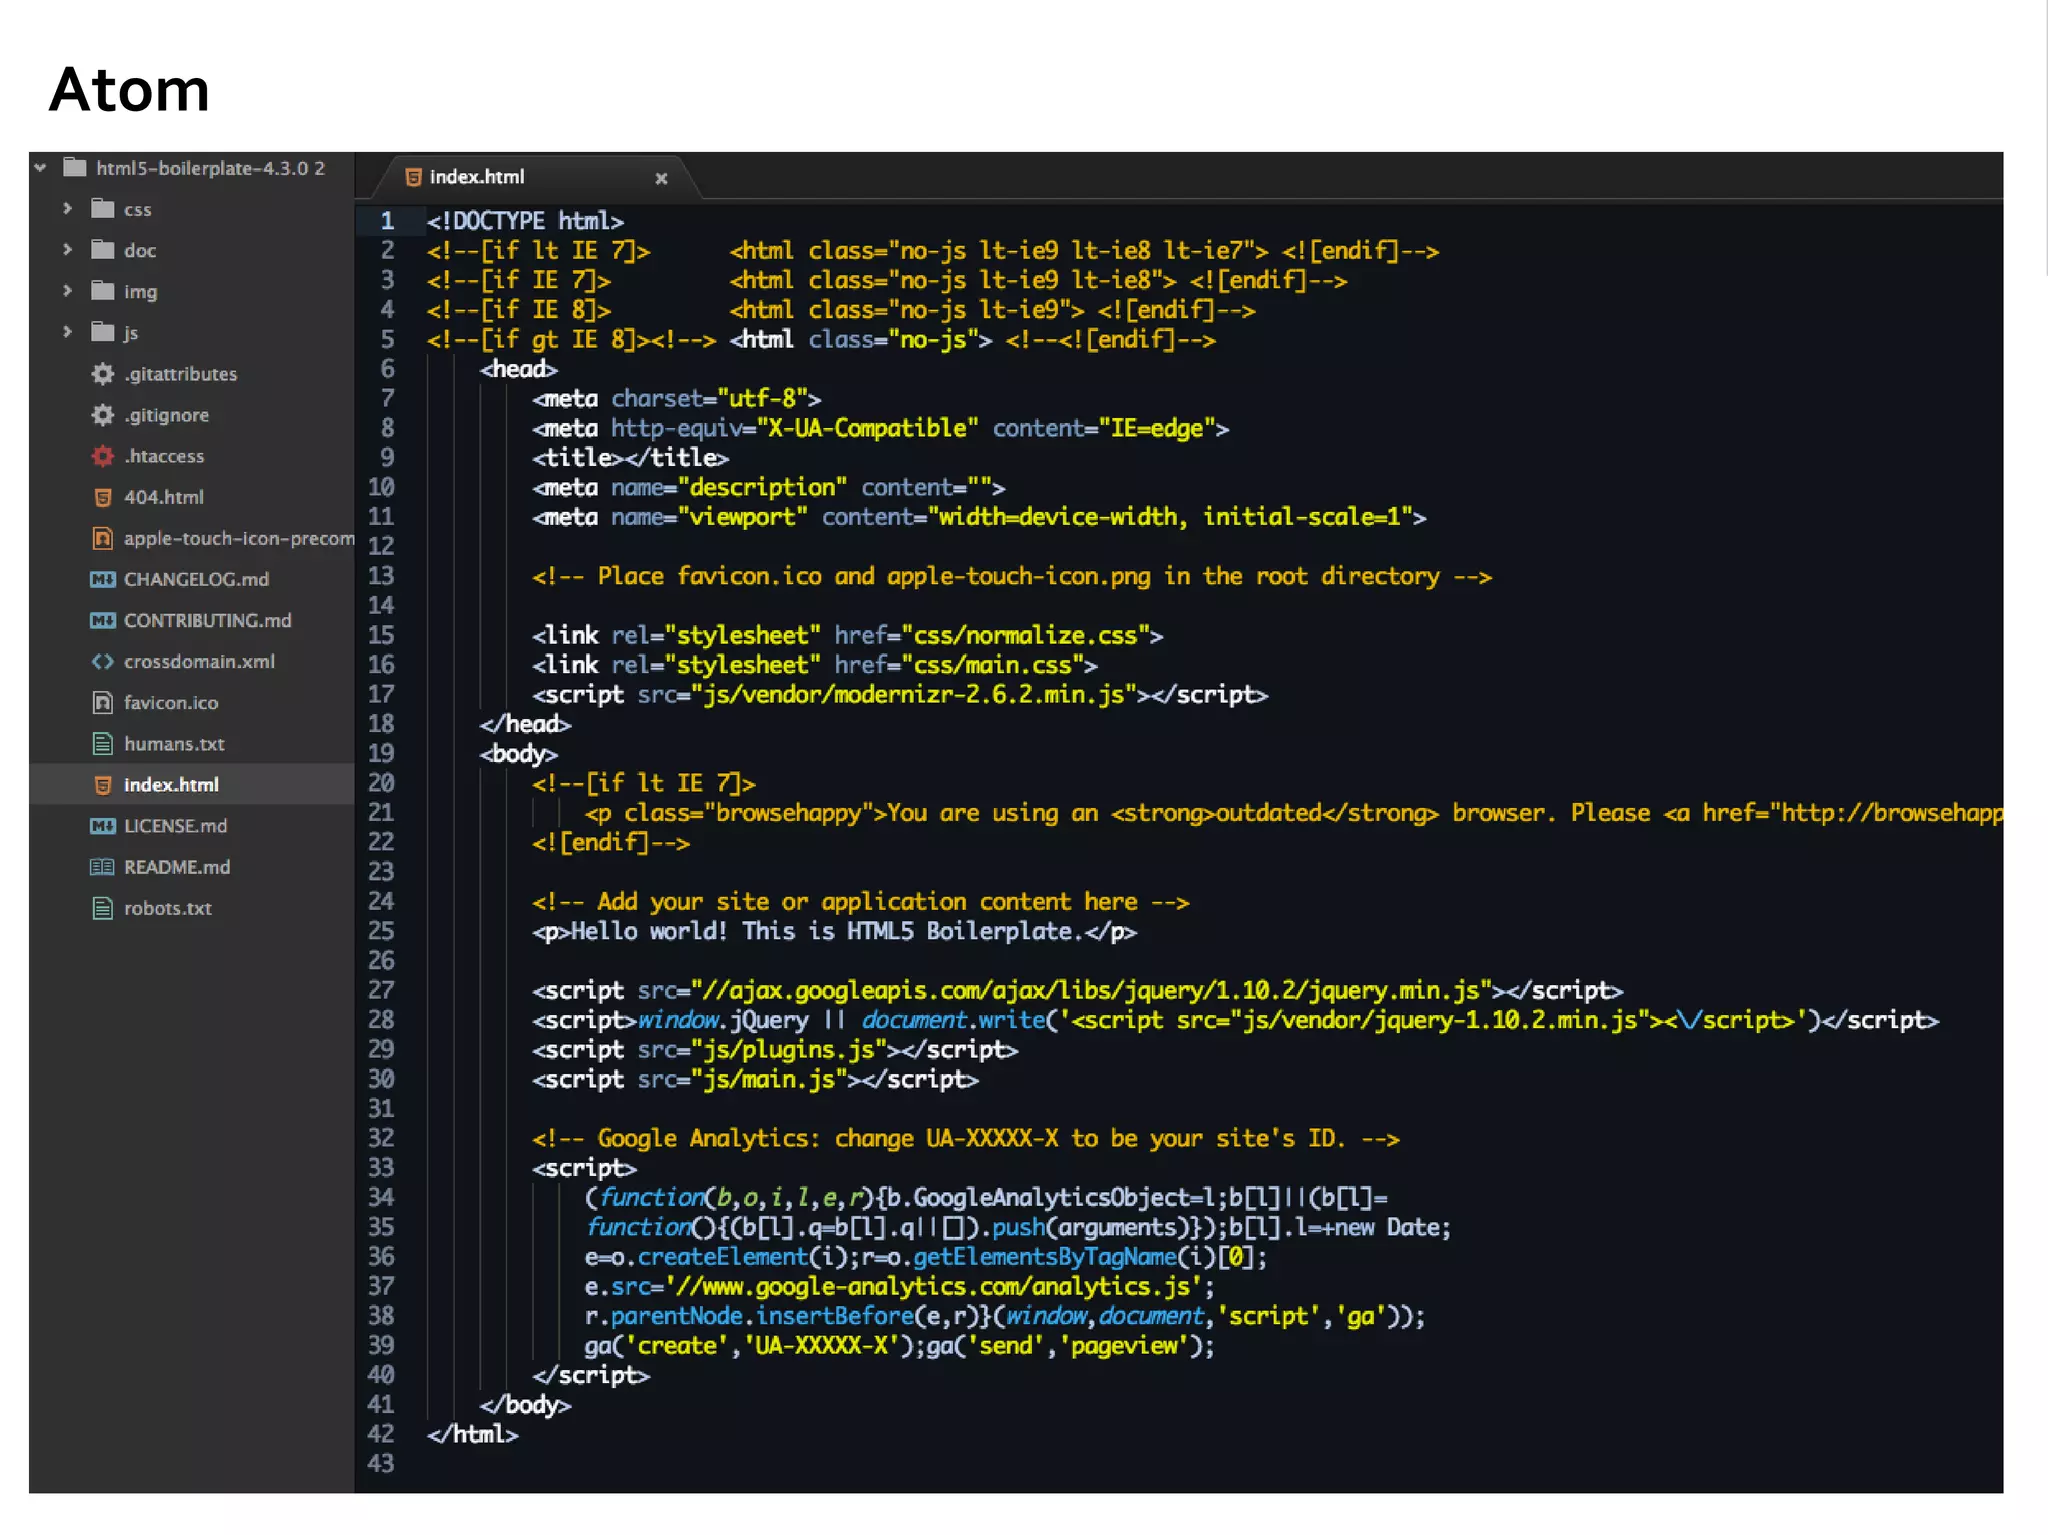
Task: Close the index.html tab
Action: (x=661, y=178)
